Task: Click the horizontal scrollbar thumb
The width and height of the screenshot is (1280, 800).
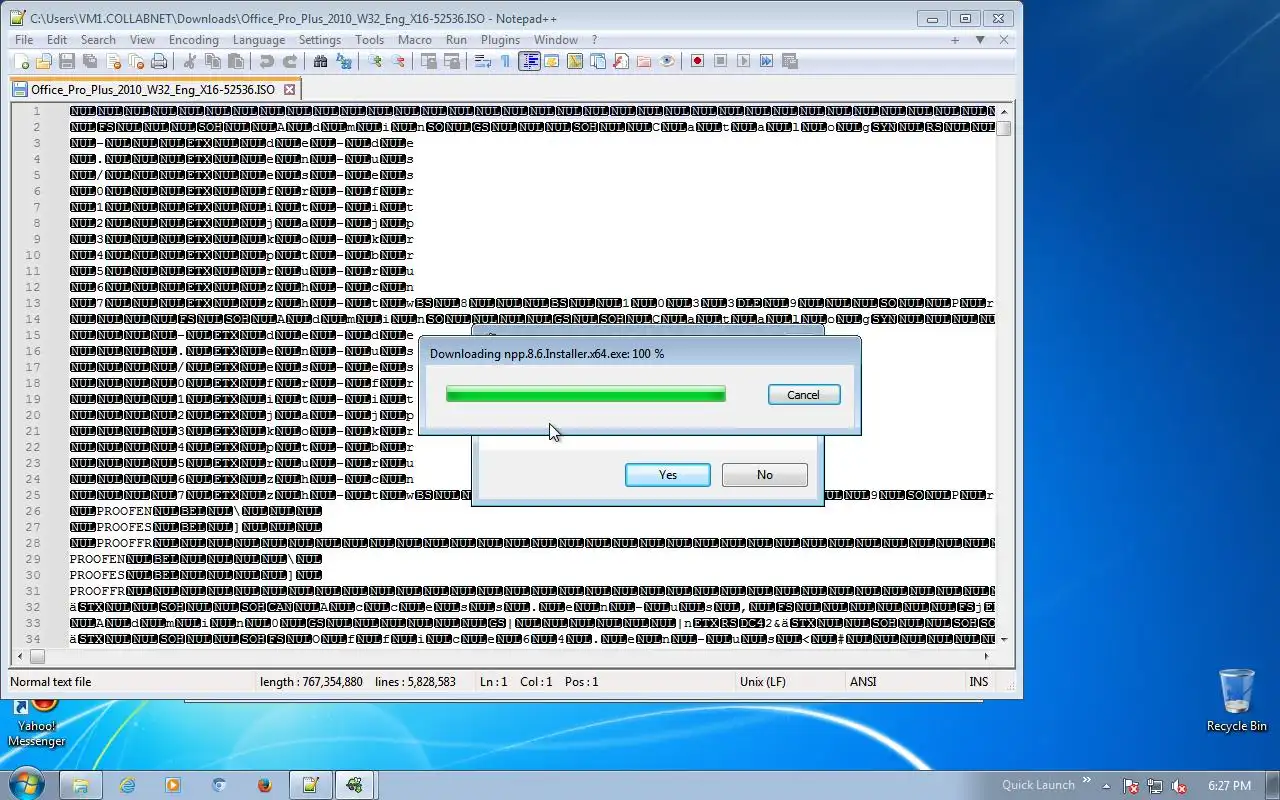Action: tap(37, 657)
